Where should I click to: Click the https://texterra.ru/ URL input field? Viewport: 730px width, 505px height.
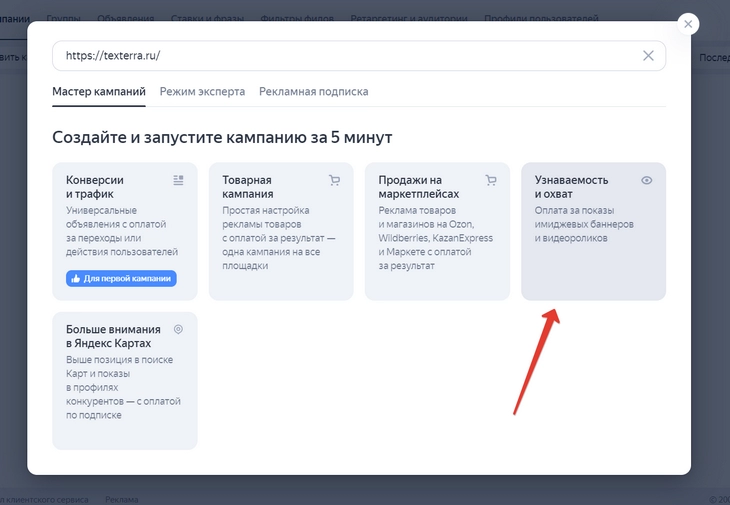point(359,56)
